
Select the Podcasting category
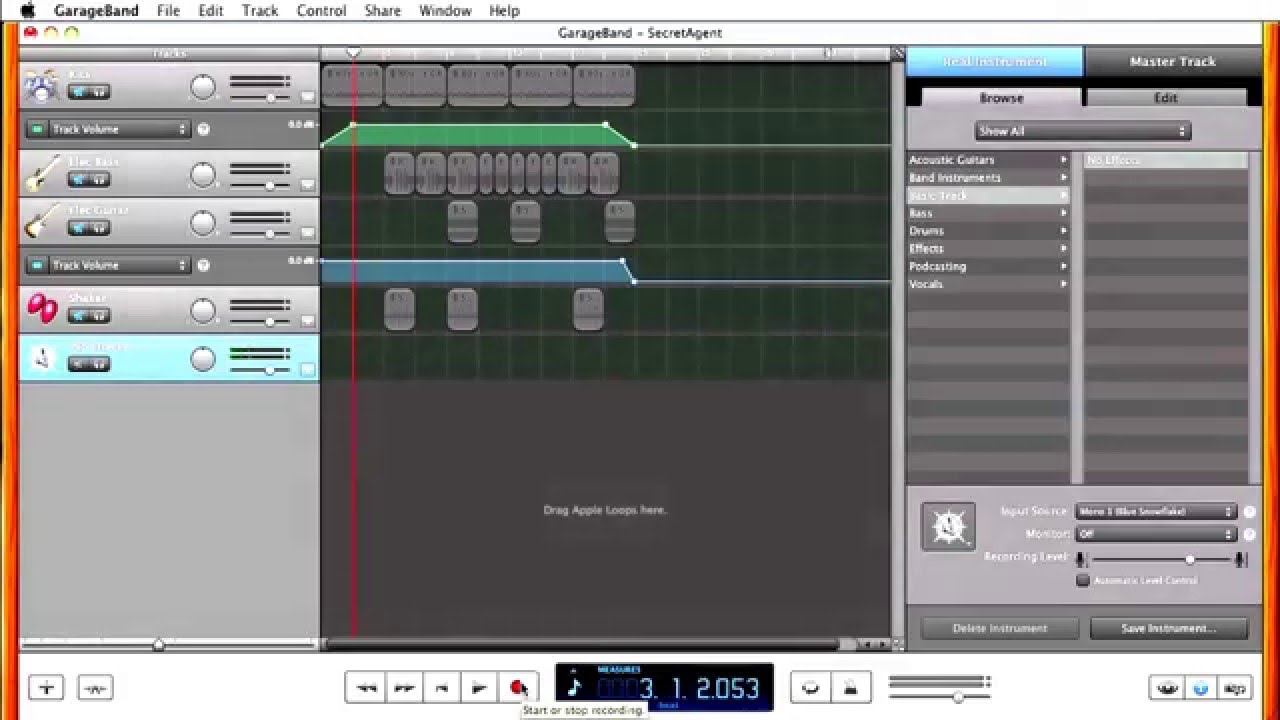click(x=988, y=267)
